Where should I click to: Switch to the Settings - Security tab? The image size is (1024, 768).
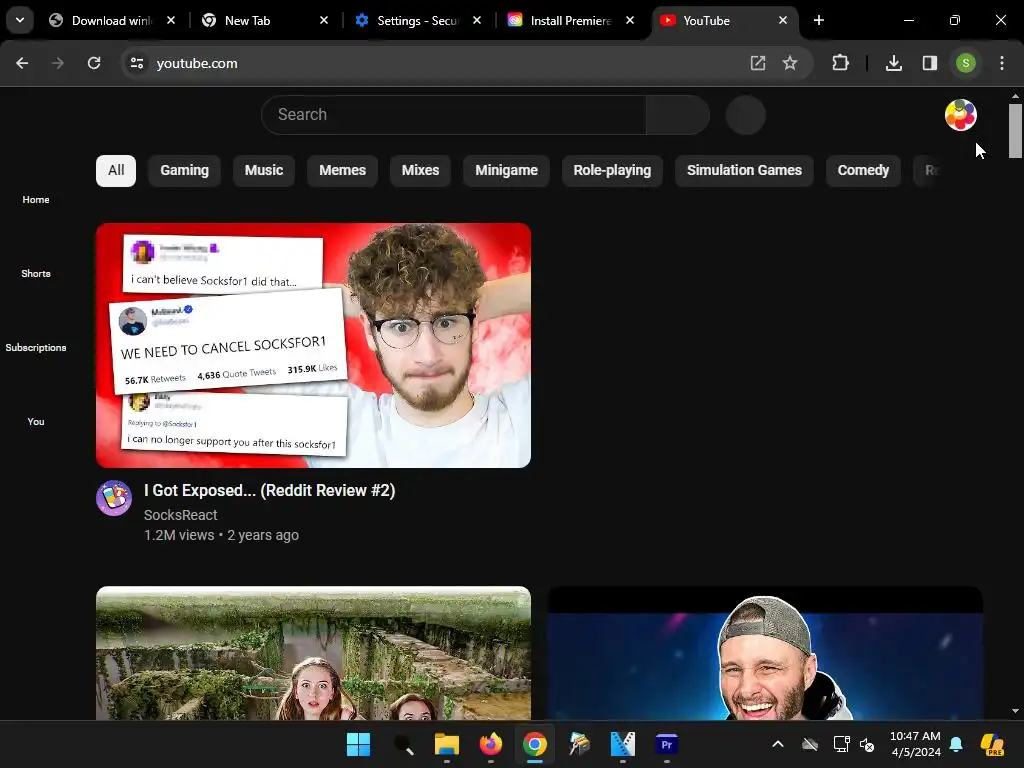point(418,20)
